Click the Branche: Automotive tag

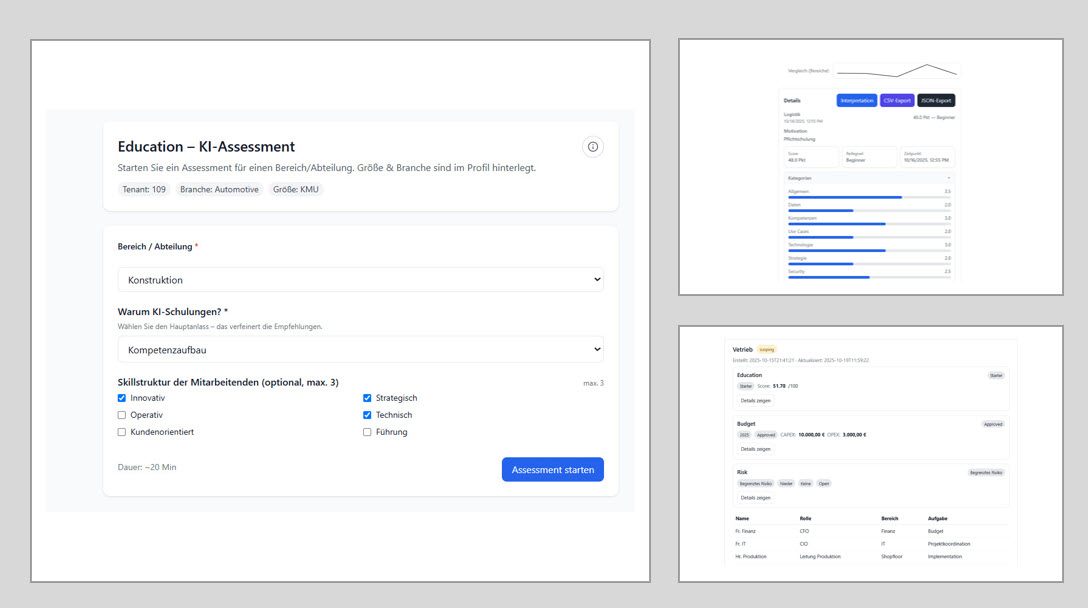click(x=219, y=189)
